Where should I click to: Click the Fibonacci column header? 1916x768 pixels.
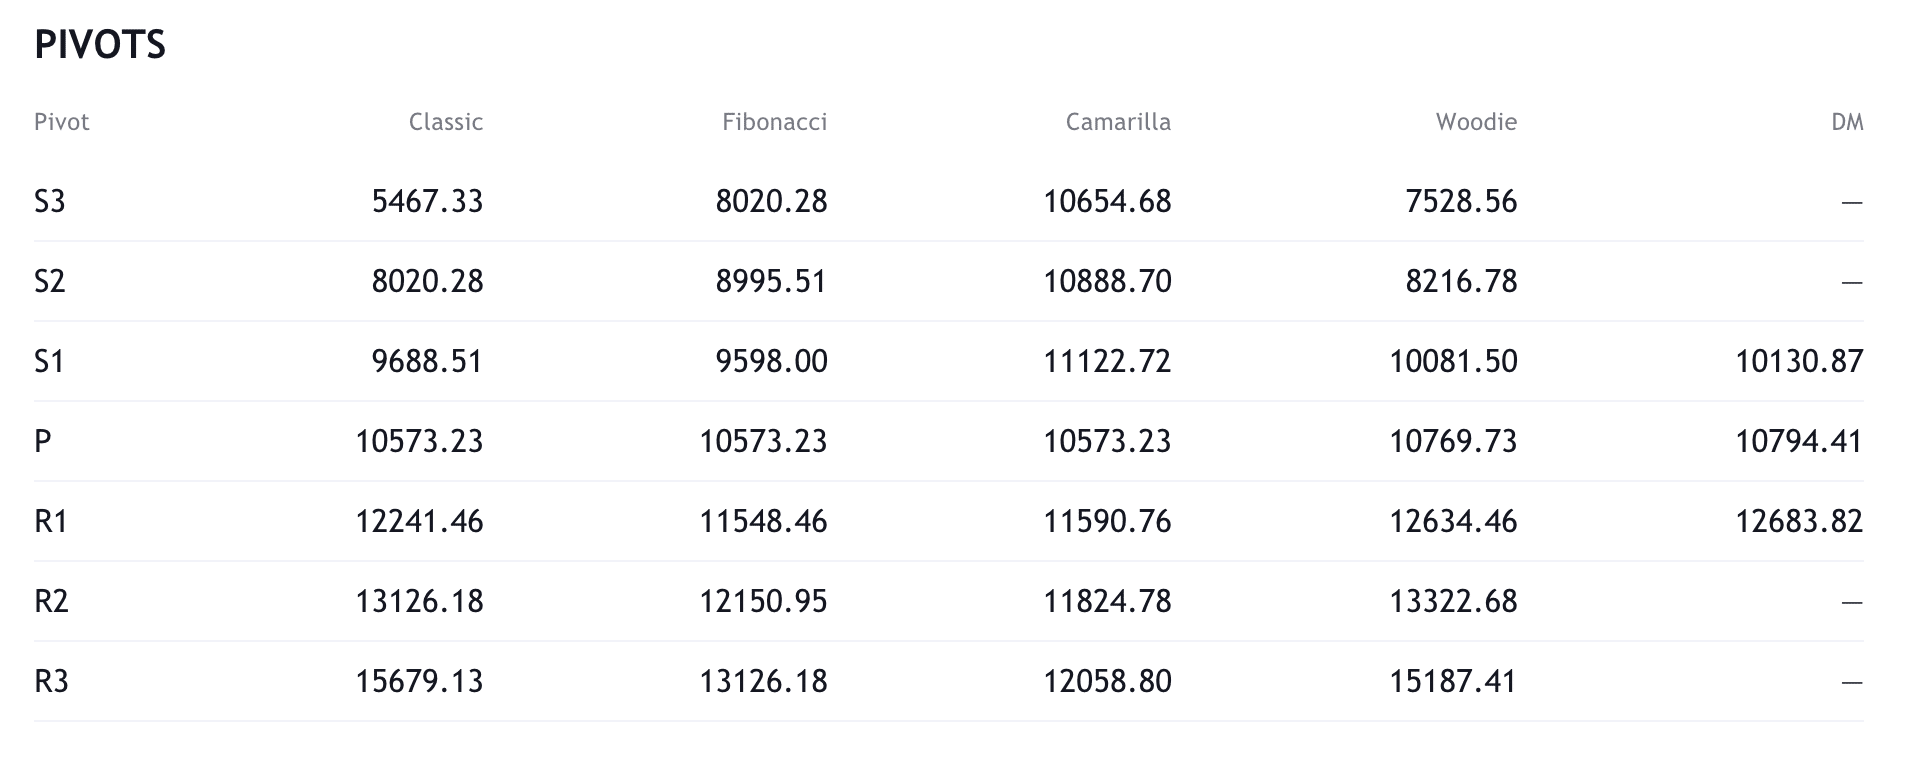coord(774,122)
